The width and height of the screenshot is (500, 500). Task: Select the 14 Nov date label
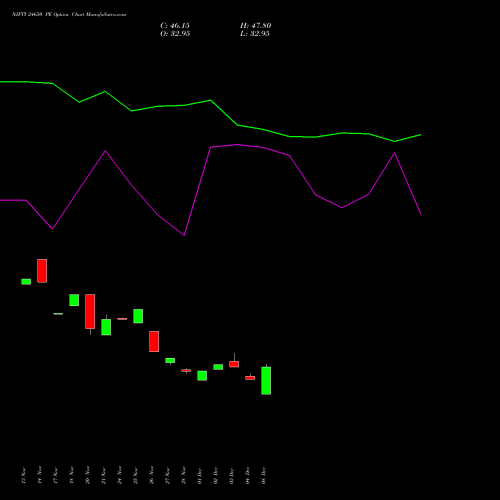pyautogui.click(x=40, y=475)
